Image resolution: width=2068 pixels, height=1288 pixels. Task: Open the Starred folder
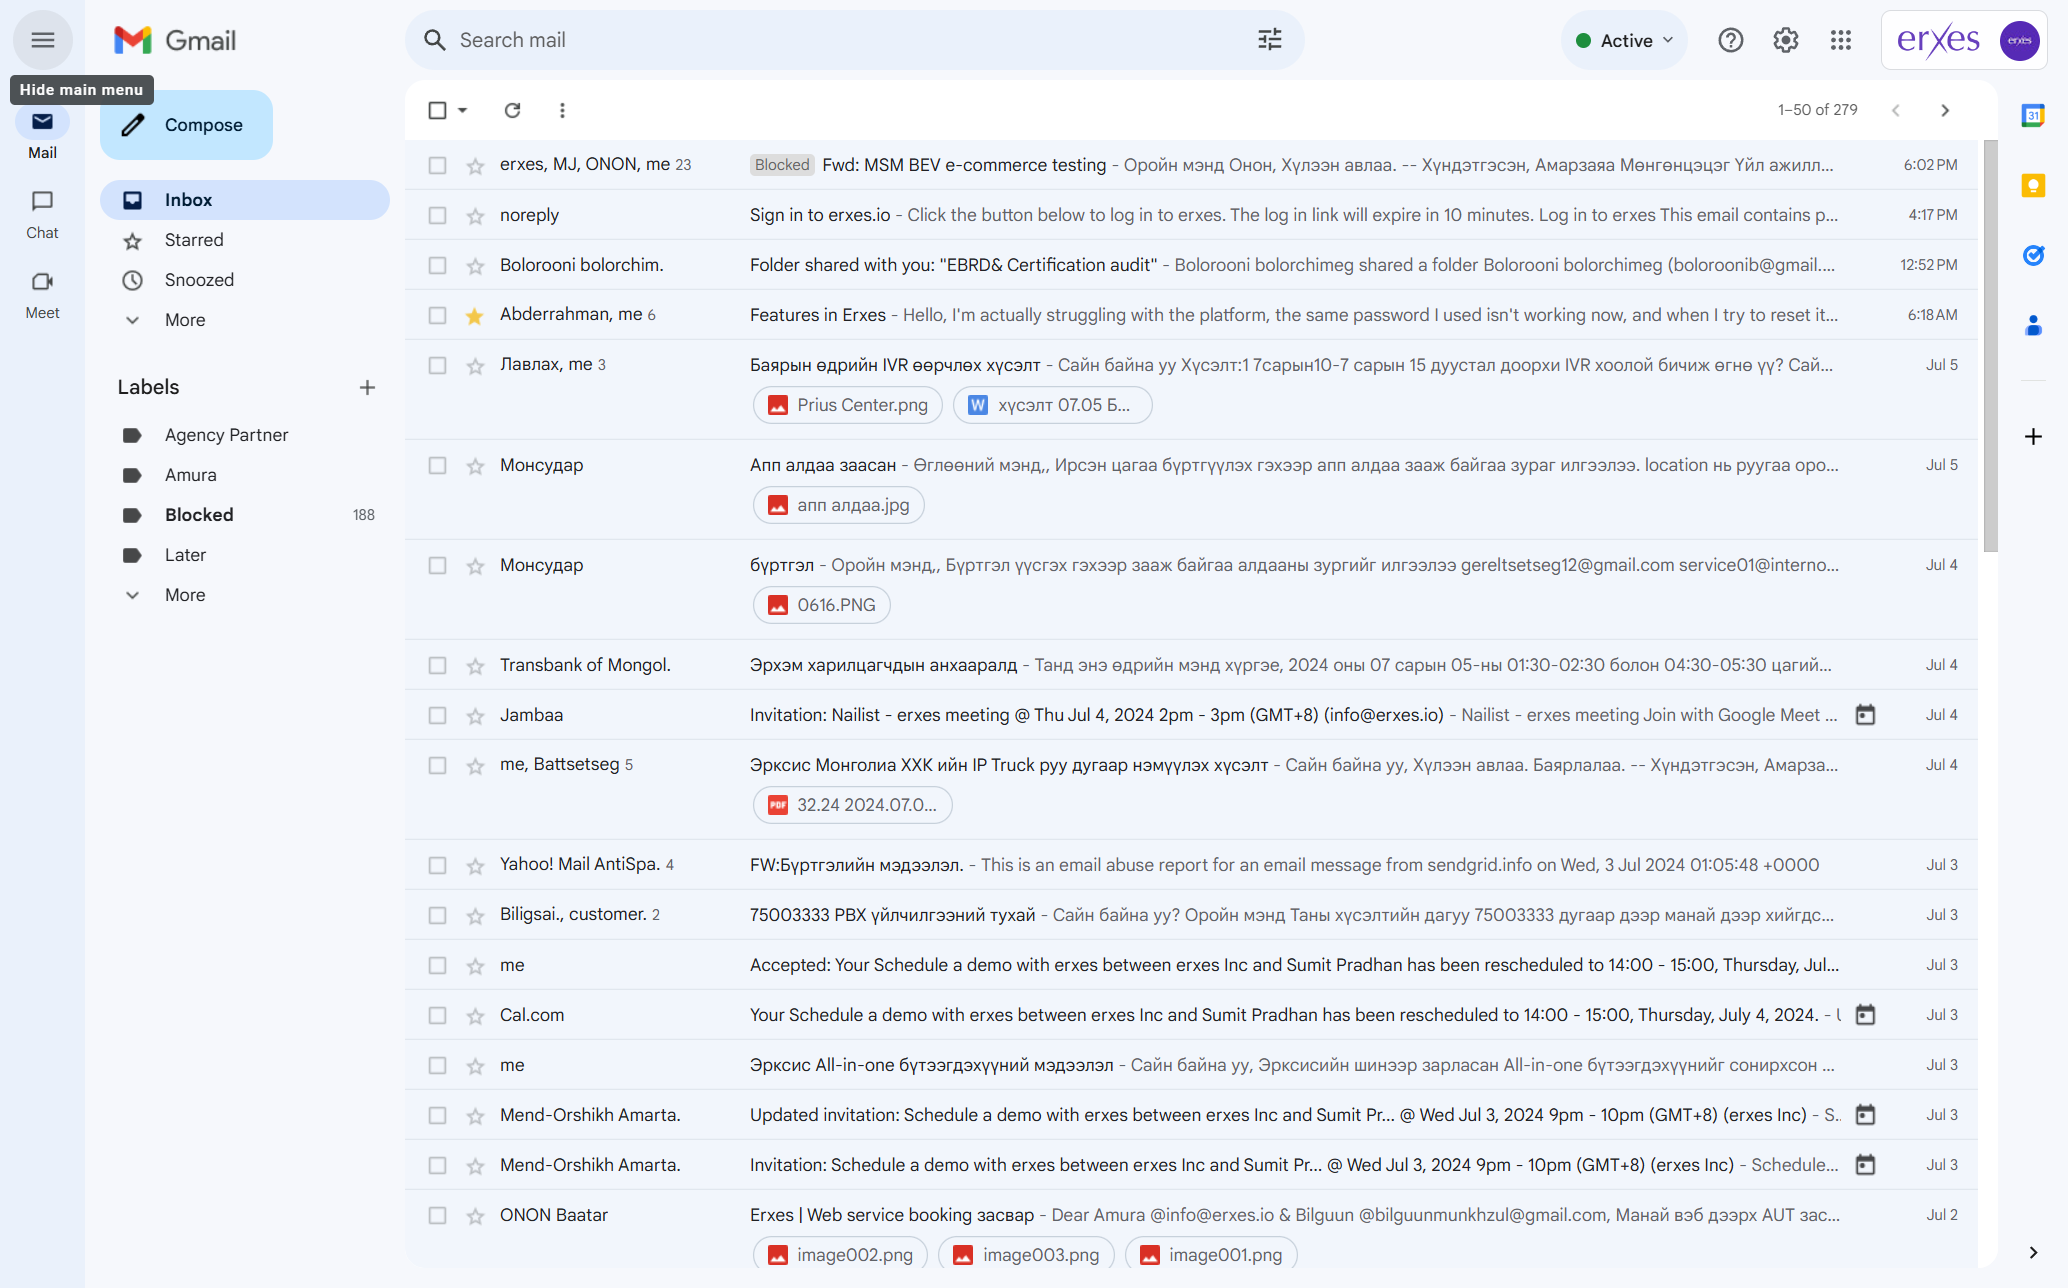click(x=245, y=240)
